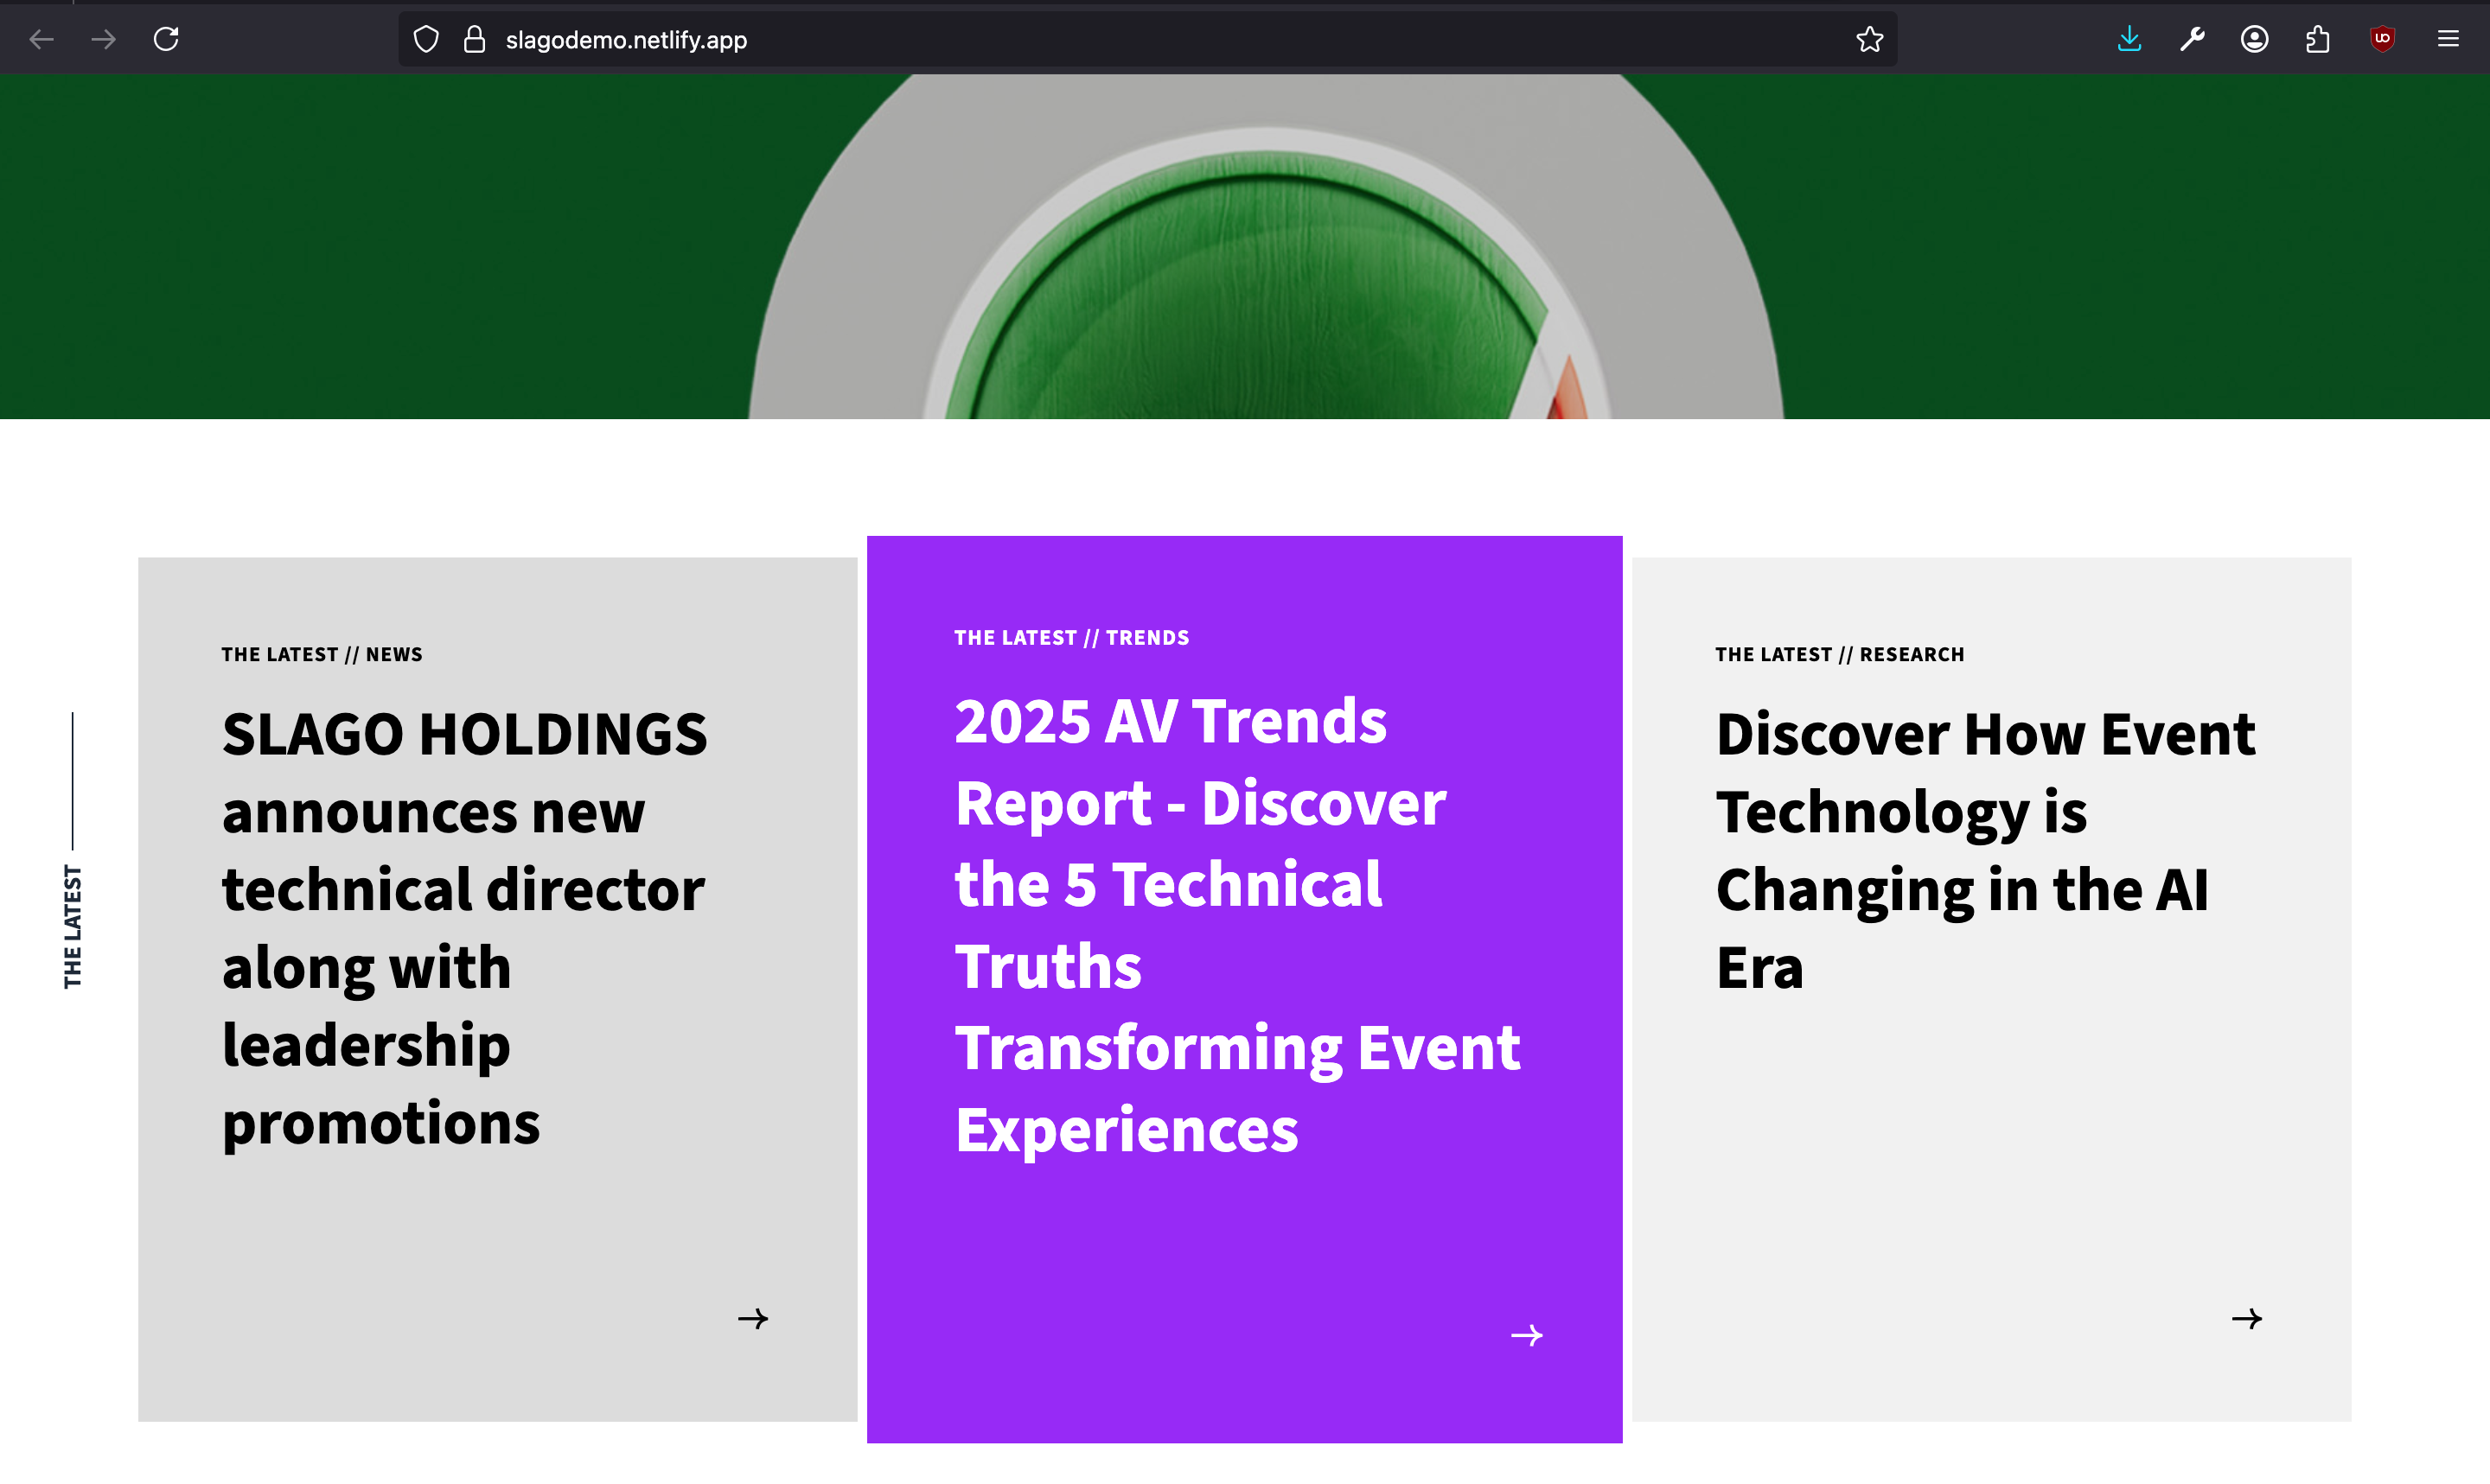The height and width of the screenshot is (1484, 2490).
Task: Open the browser hamburger menu
Action: (2448, 40)
